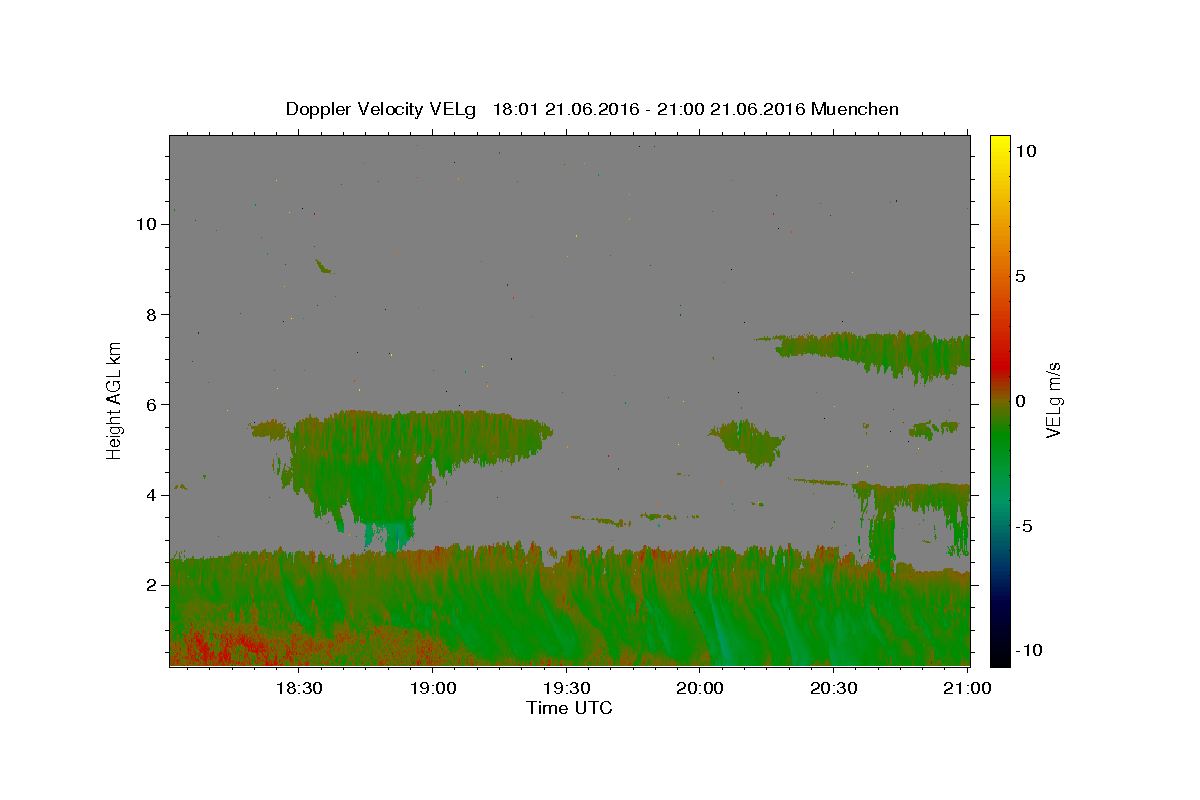
Task: Click the 20:30 time tick label
Action: (833, 689)
